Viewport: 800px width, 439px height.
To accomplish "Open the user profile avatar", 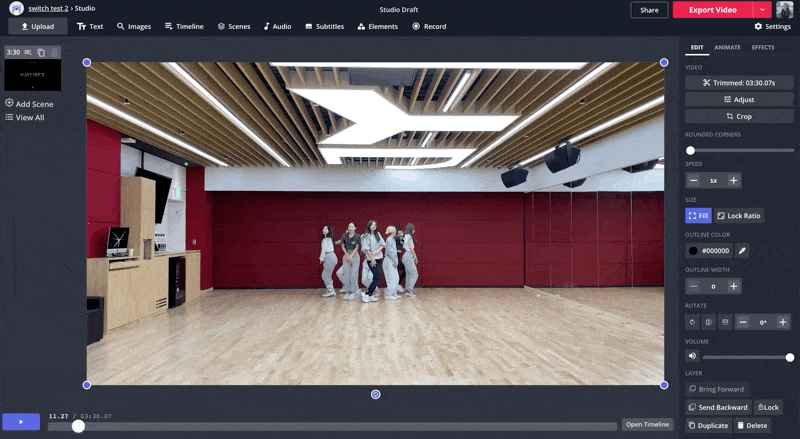I will pos(784,10).
